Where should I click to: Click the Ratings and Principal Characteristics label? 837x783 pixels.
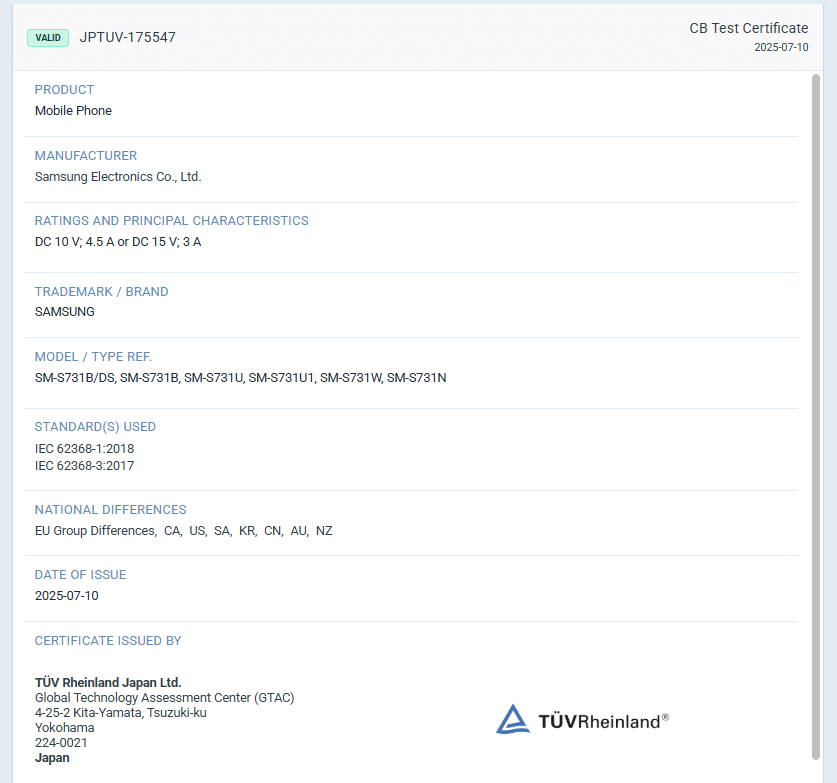click(x=171, y=221)
